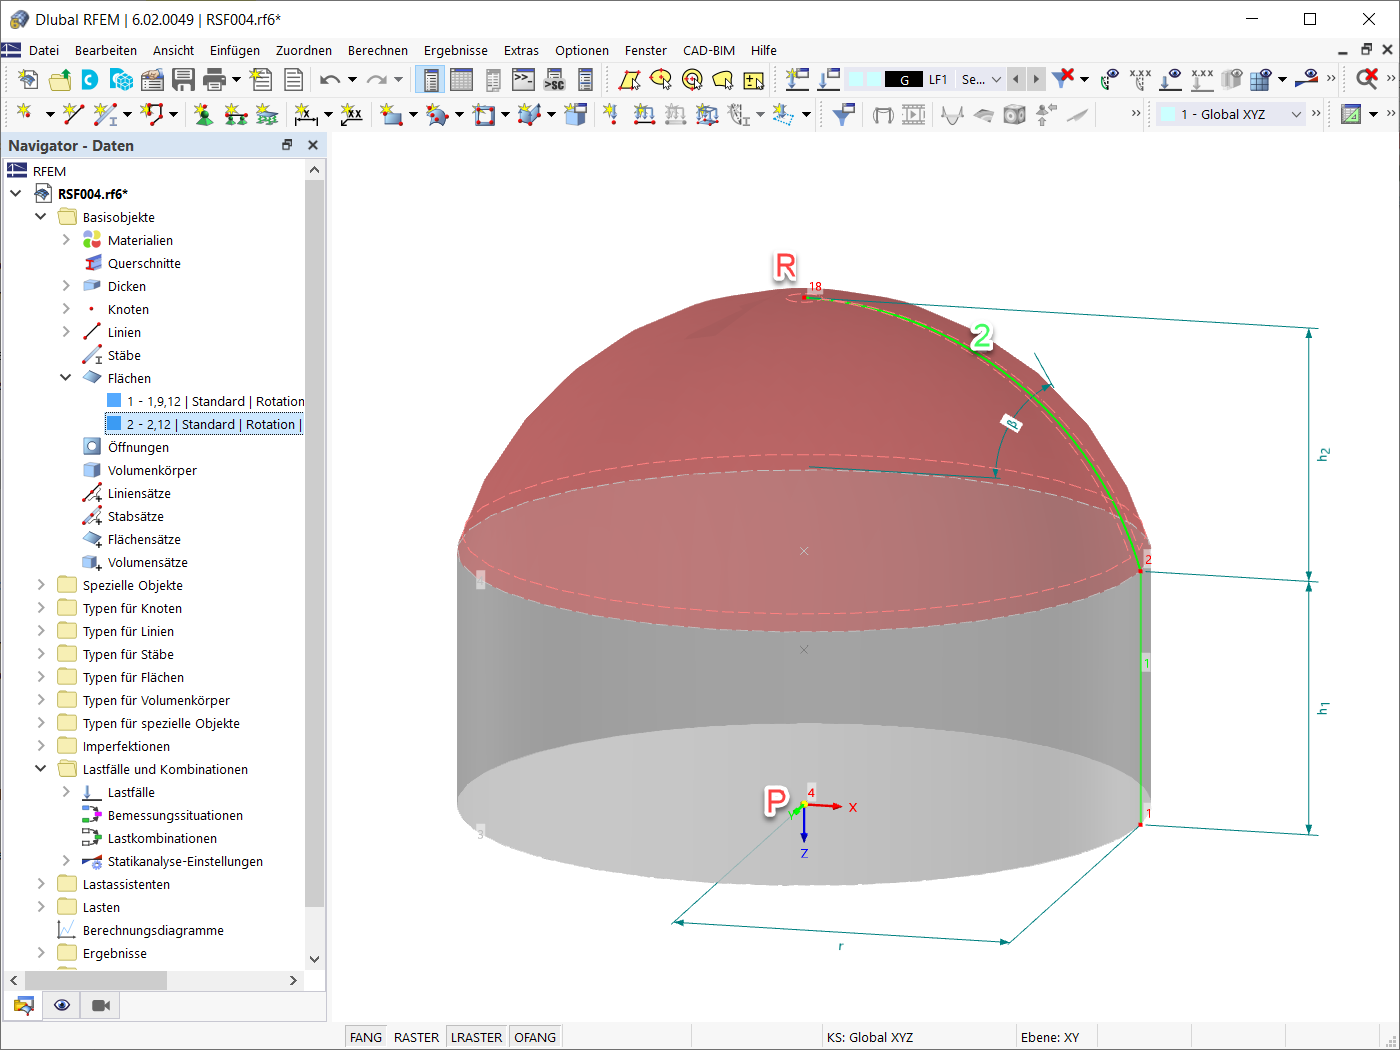This screenshot has width=1400, height=1050.
Task: Click the new member (I-beam) tool icon
Action: [105, 115]
